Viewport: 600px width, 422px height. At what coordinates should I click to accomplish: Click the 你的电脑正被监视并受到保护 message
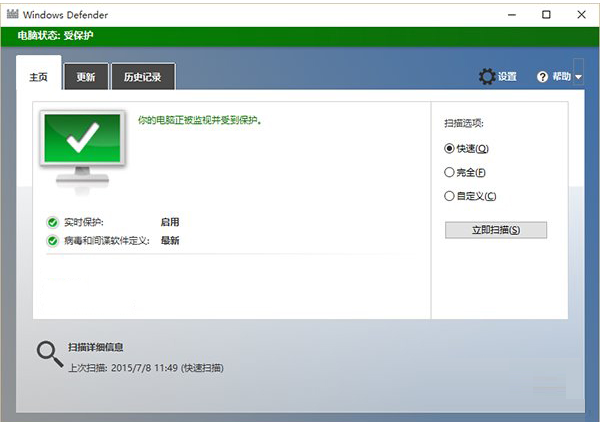click(x=199, y=120)
